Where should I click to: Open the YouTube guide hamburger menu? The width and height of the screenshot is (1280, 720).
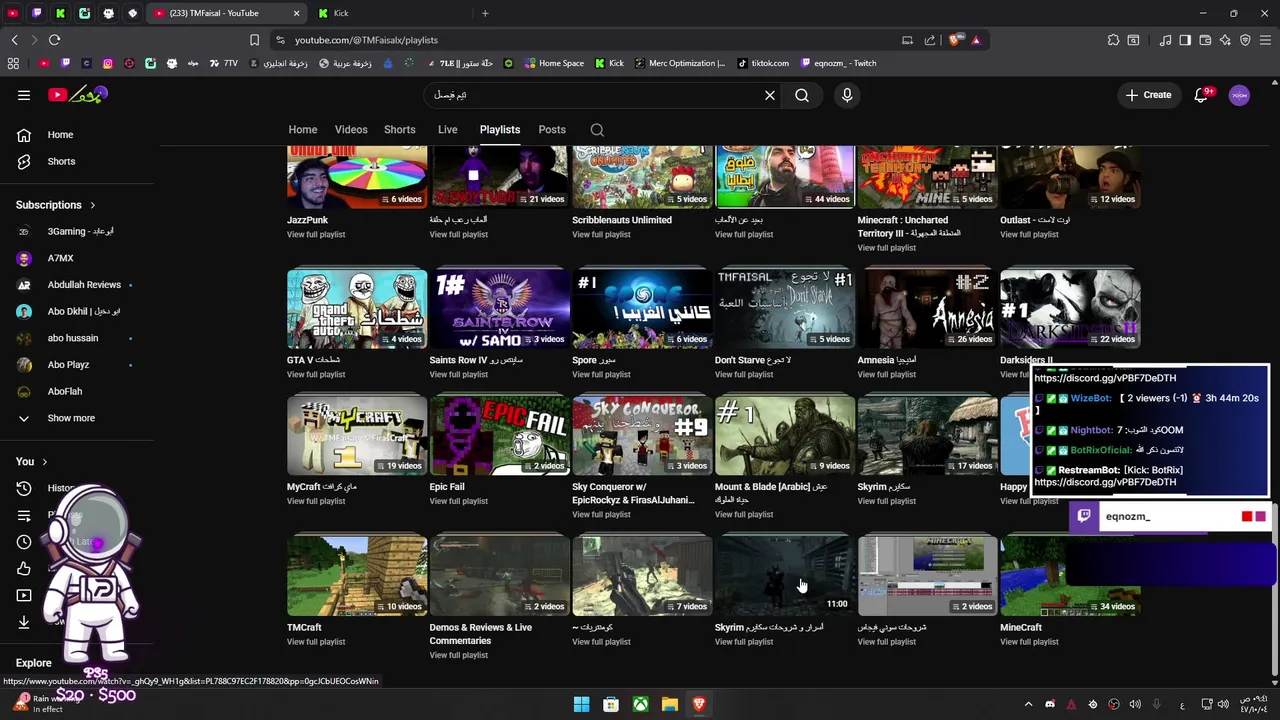pos(24,95)
